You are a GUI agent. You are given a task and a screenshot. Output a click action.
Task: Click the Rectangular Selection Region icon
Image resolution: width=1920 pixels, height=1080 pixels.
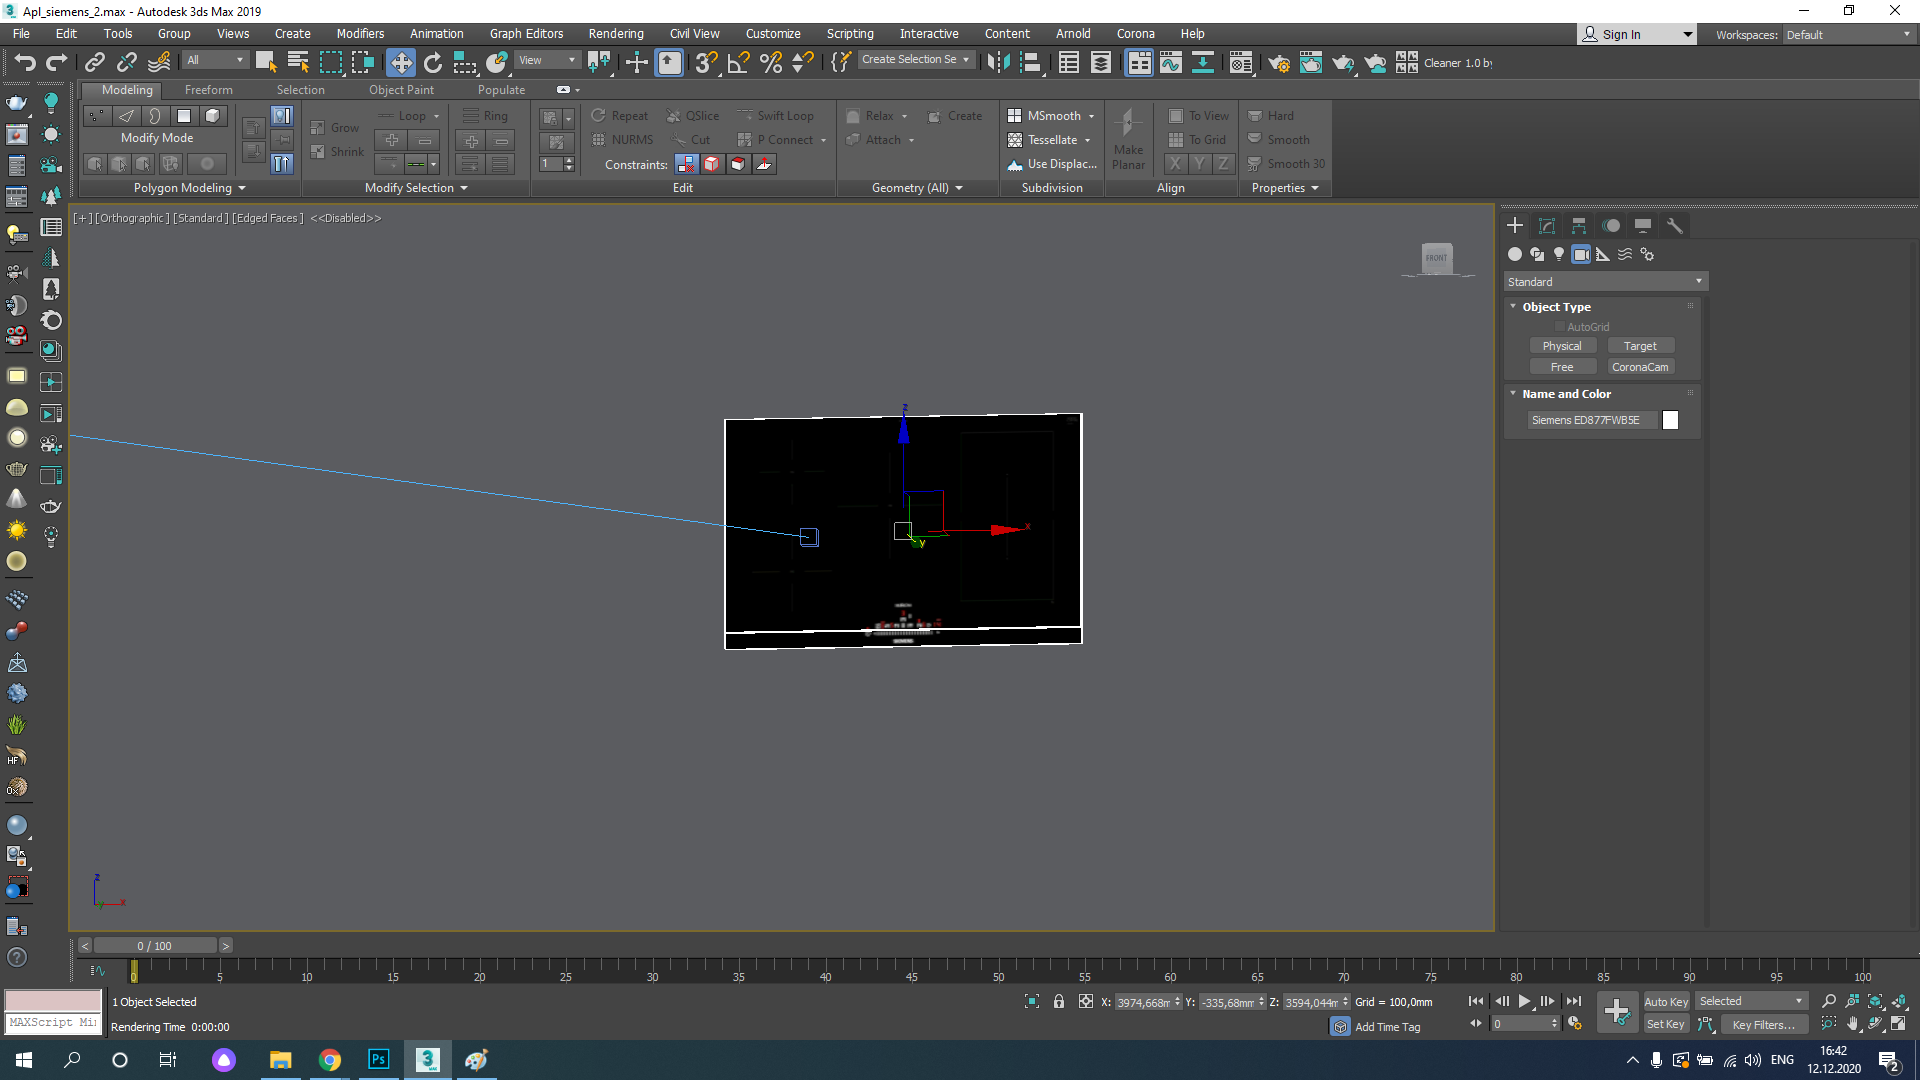tap(330, 62)
